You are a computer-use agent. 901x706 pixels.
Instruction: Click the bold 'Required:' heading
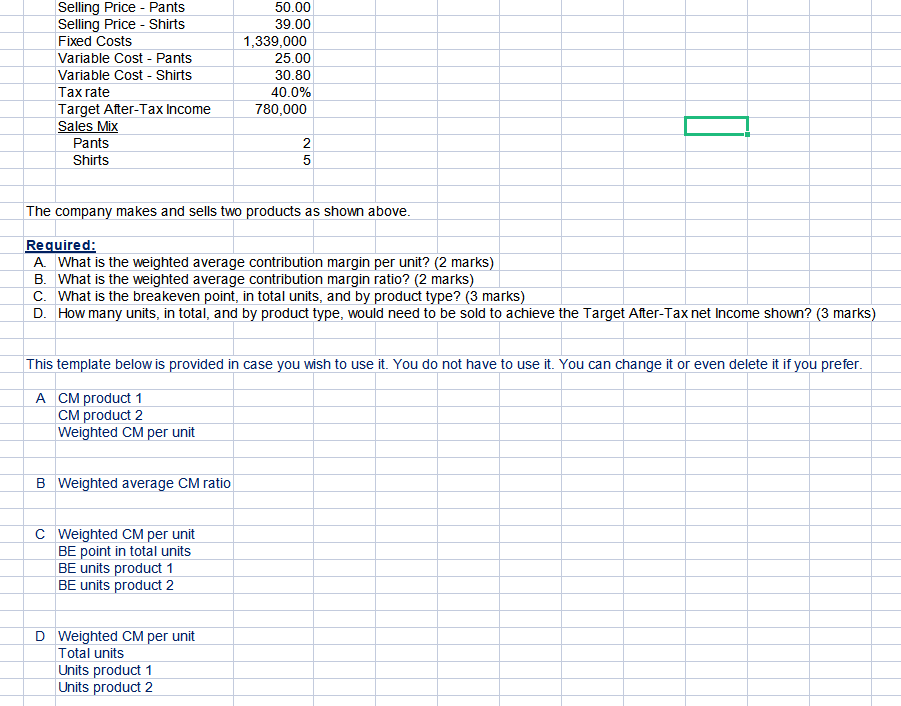click(60, 245)
